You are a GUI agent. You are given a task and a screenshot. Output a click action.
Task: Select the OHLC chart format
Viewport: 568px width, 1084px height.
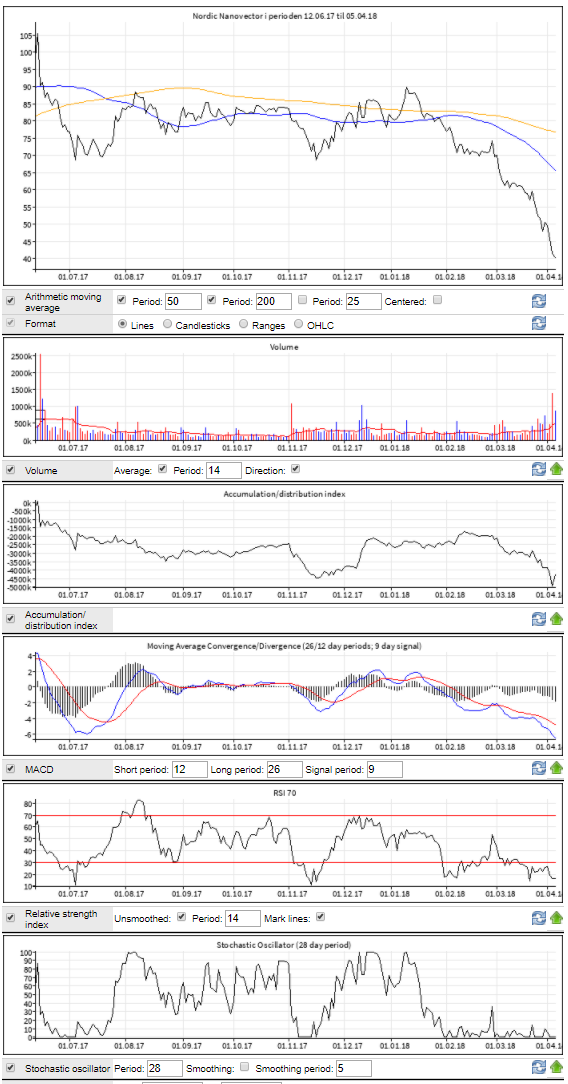point(299,324)
